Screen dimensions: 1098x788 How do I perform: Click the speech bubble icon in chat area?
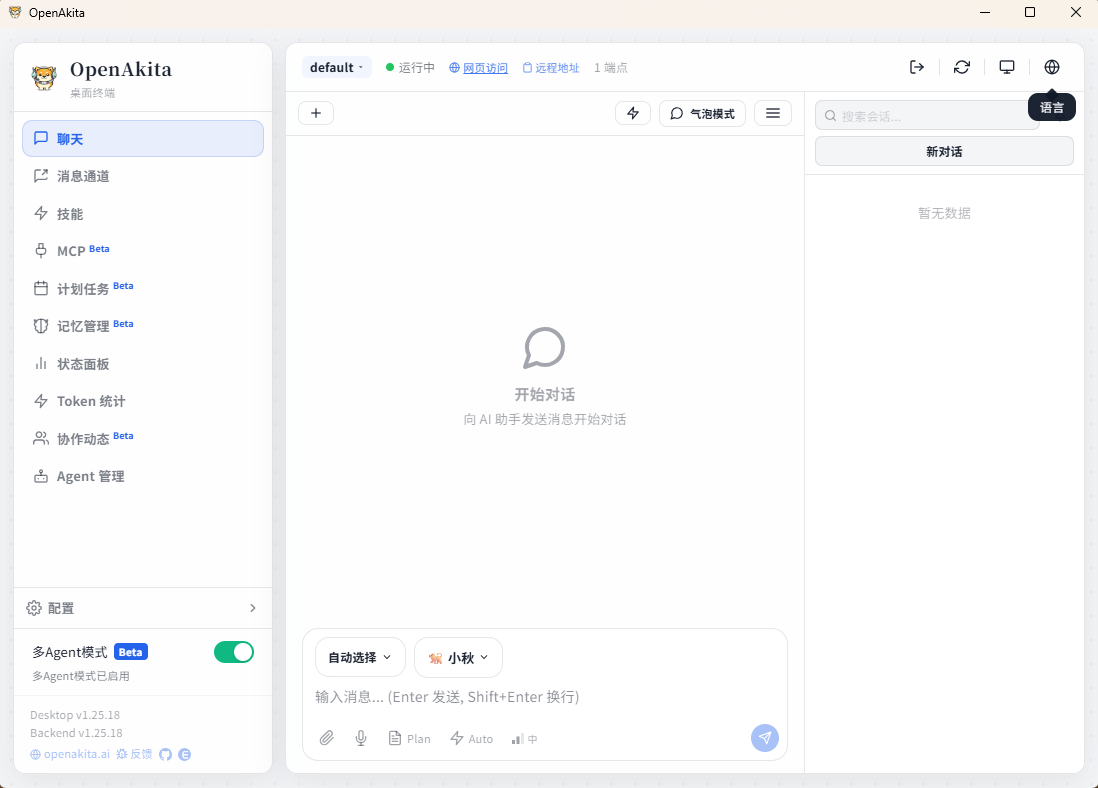point(544,347)
